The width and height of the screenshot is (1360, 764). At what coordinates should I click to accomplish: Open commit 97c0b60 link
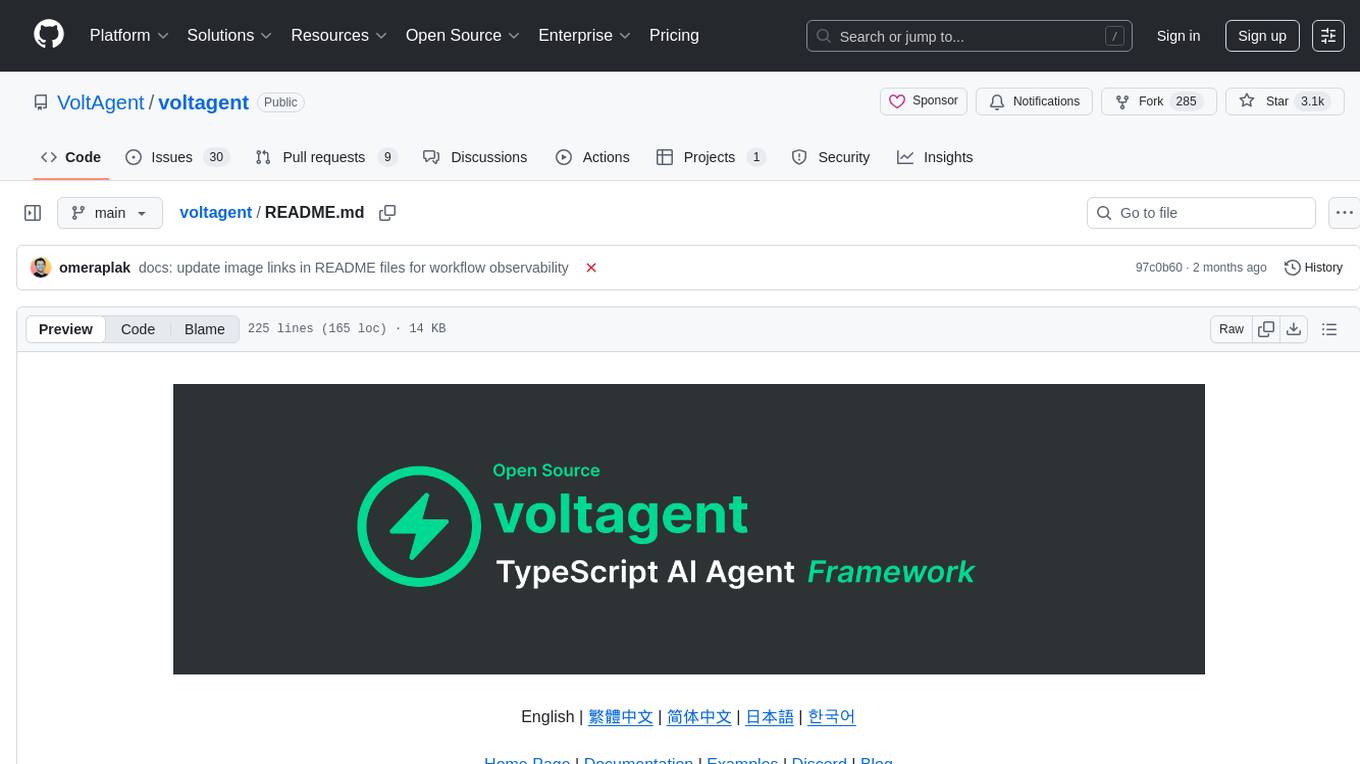(x=1158, y=268)
